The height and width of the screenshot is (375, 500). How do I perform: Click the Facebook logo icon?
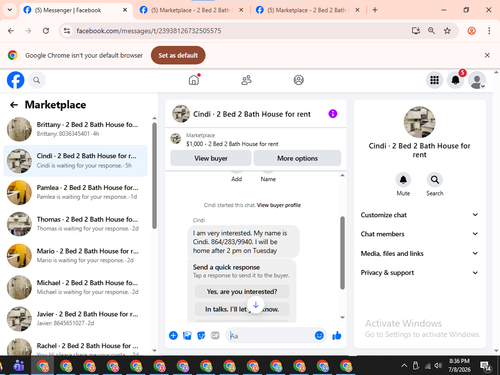point(15,80)
